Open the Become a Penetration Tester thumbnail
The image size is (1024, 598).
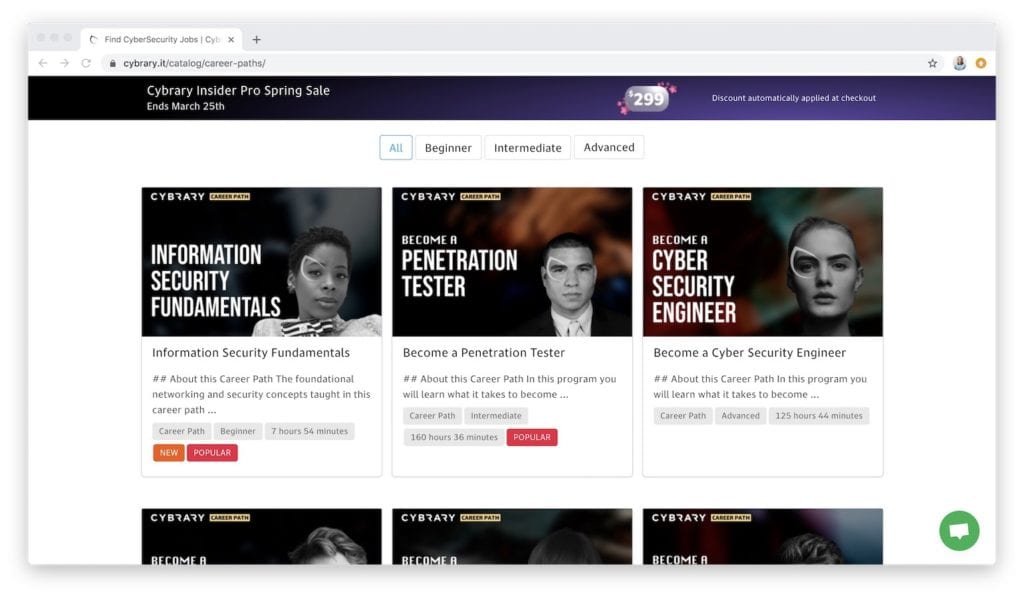coord(512,262)
